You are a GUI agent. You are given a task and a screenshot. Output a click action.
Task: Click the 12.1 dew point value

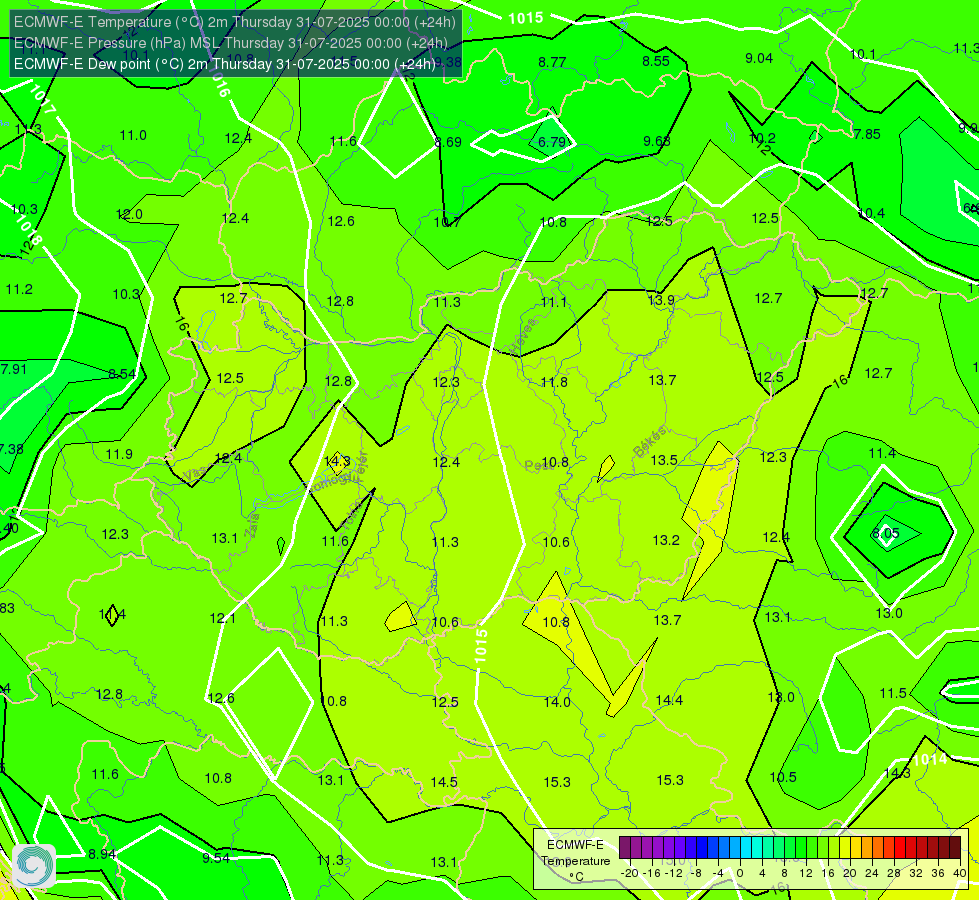[222, 618]
